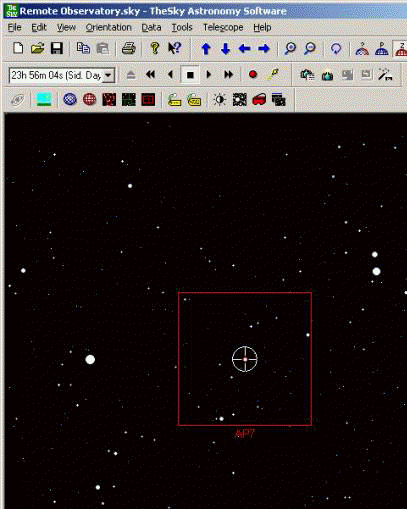The width and height of the screenshot is (407, 509).
Task: Open a sky file with folder icon
Action: [x=37, y=49]
